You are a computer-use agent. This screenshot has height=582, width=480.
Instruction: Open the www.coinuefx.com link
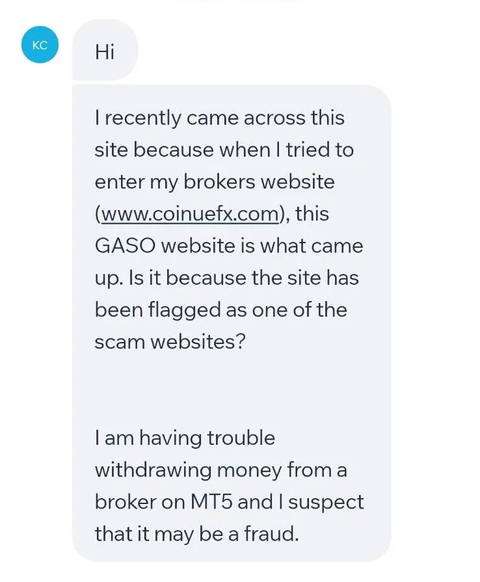click(189, 214)
